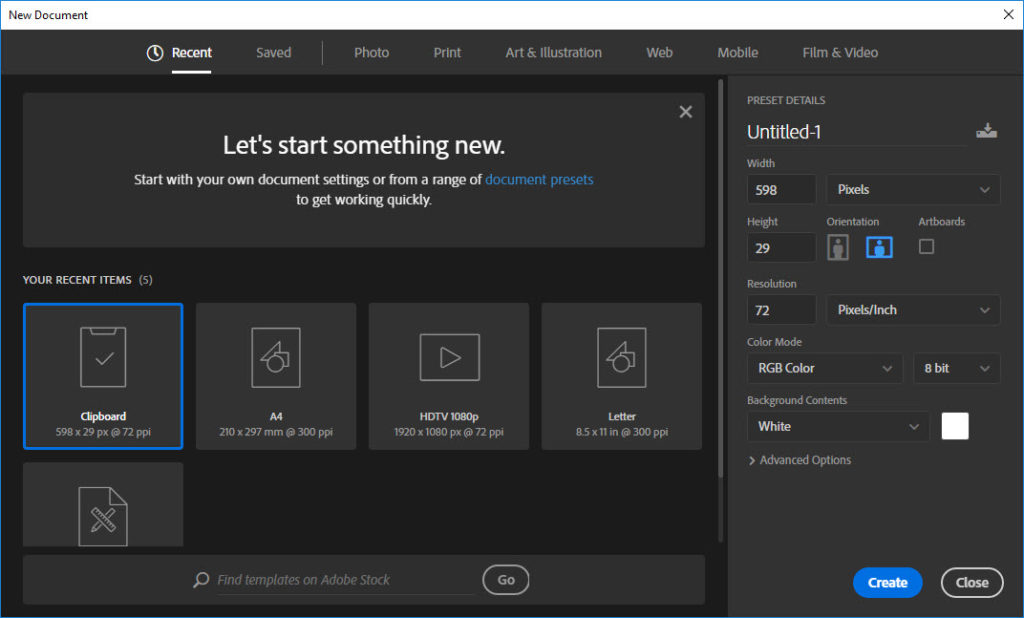Open the width units Pixels dropdown
Viewport: 1024px width, 618px height.
912,189
